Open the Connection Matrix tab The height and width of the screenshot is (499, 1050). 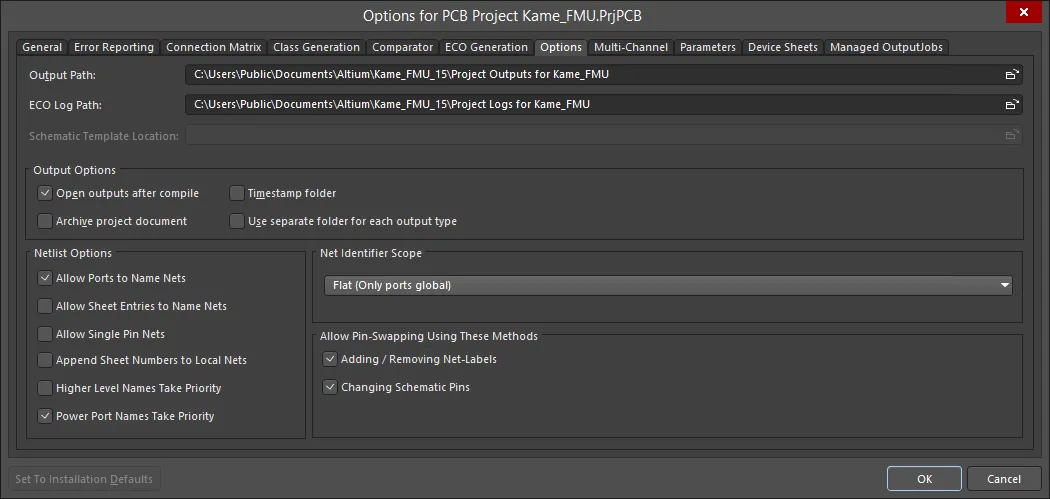click(x=214, y=47)
